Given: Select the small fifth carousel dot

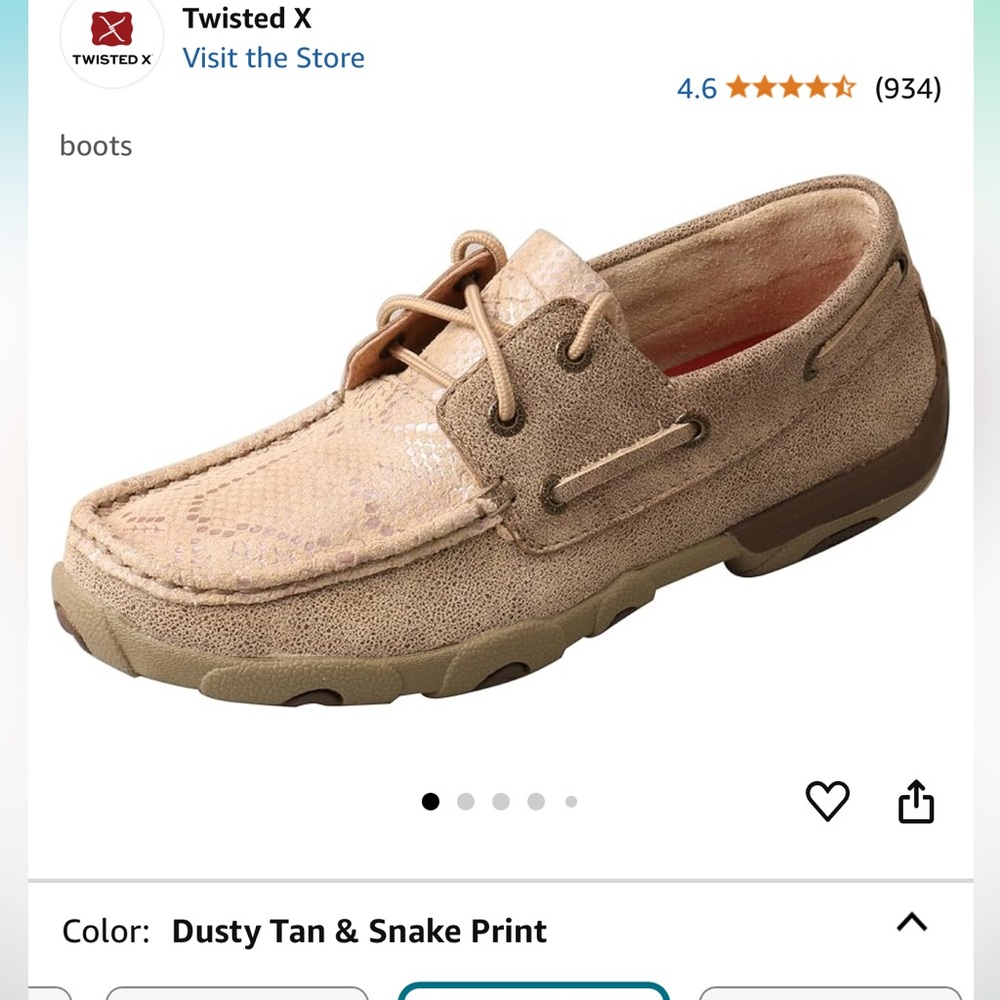Looking at the screenshot, I should coord(571,801).
